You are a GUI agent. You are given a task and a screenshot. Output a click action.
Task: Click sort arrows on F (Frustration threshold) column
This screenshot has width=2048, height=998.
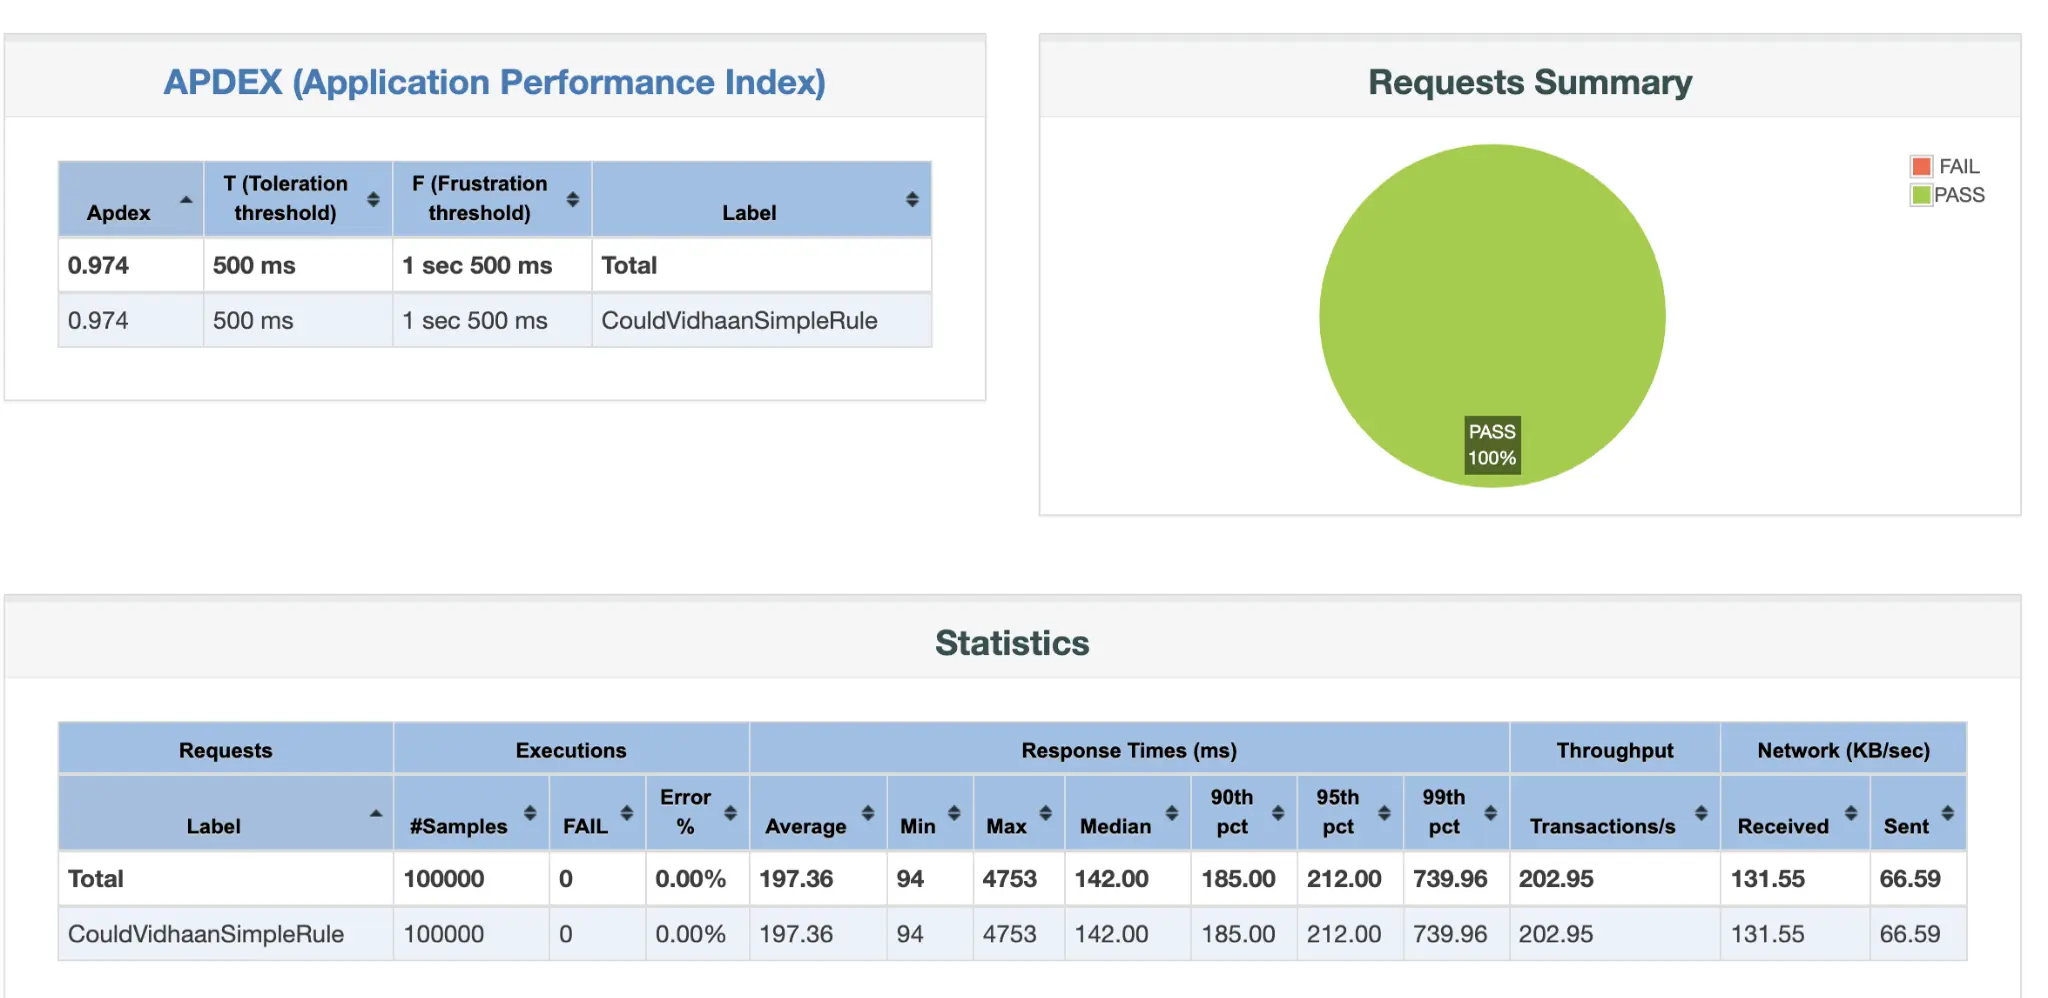click(x=573, y=199)
